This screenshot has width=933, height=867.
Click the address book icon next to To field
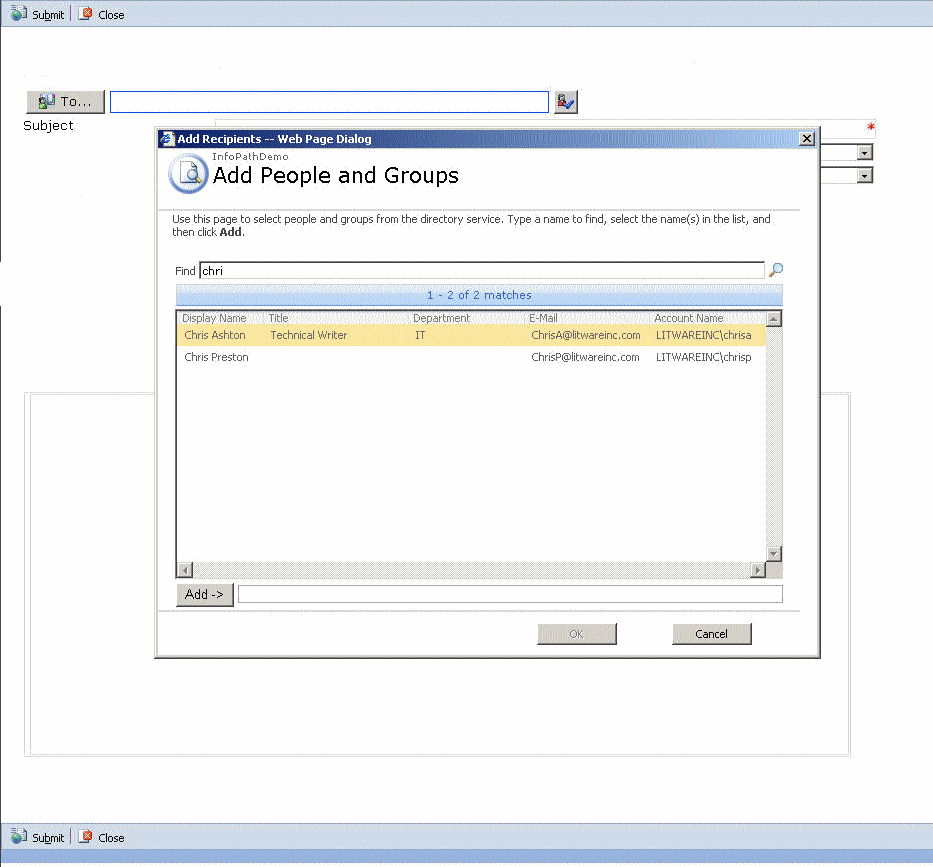click(566, 102)
